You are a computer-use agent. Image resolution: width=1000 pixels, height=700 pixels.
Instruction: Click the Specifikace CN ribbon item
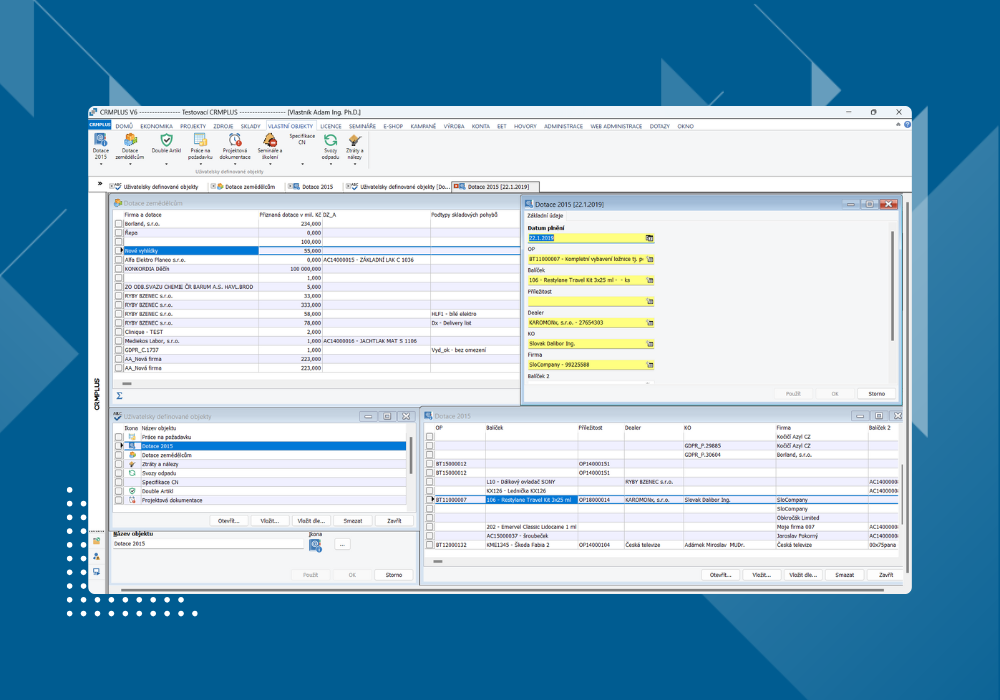pyautogui.click(x=302, y=139)
